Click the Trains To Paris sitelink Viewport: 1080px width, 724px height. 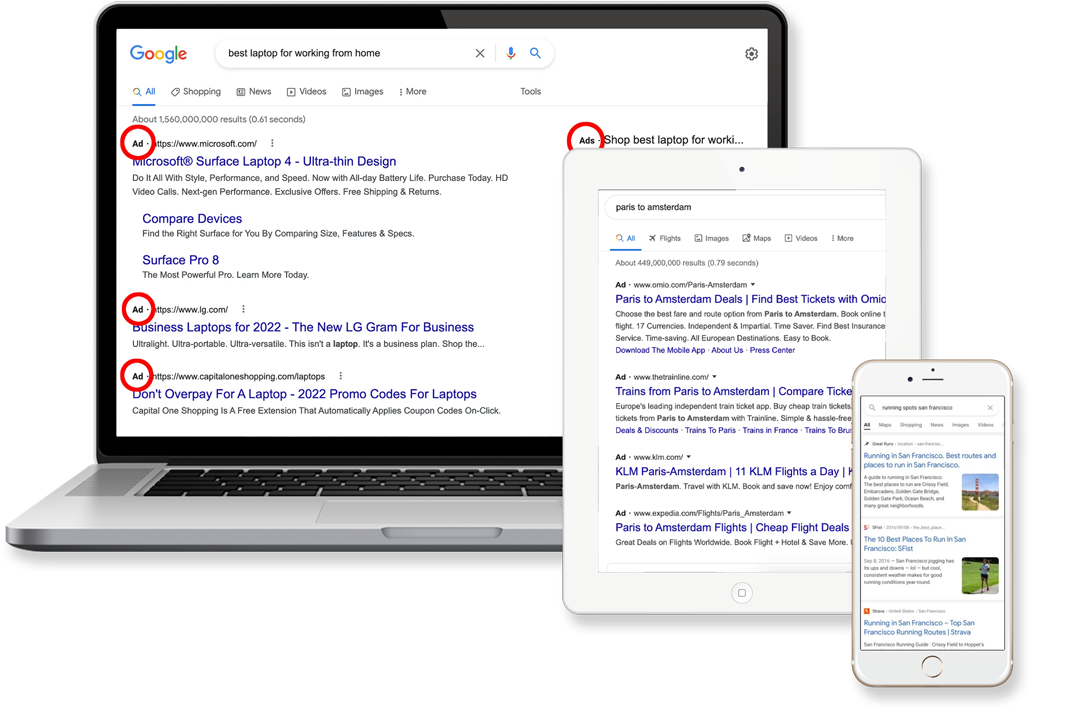710,431
